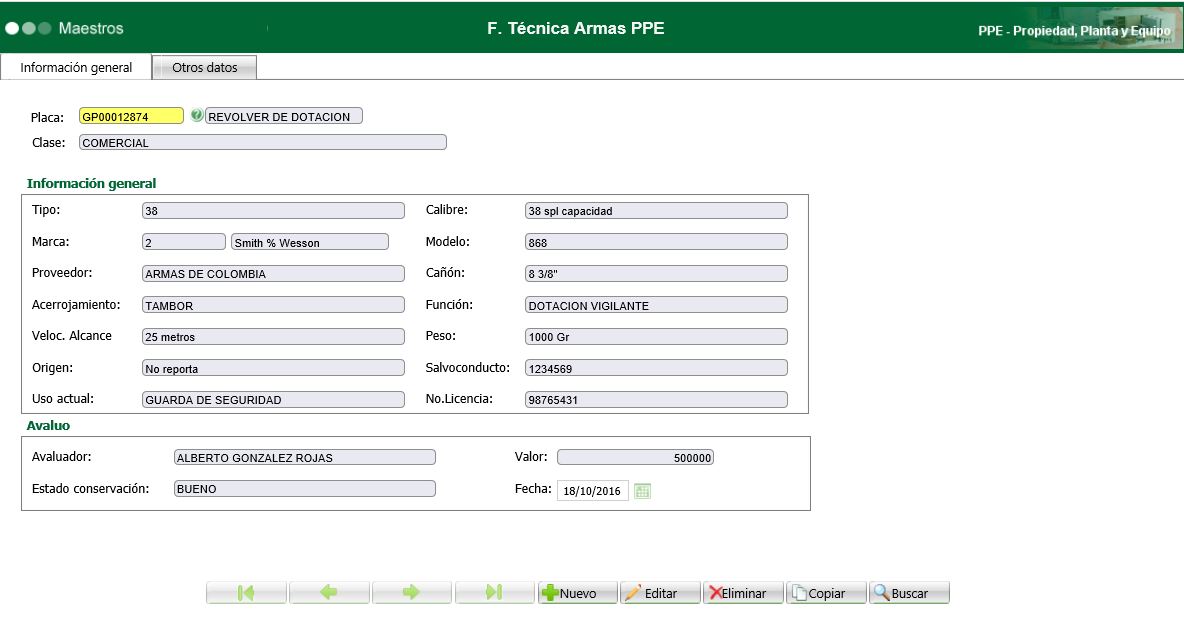
Task: Open the Fecha calendar picker icon
Action: point(643,491)
